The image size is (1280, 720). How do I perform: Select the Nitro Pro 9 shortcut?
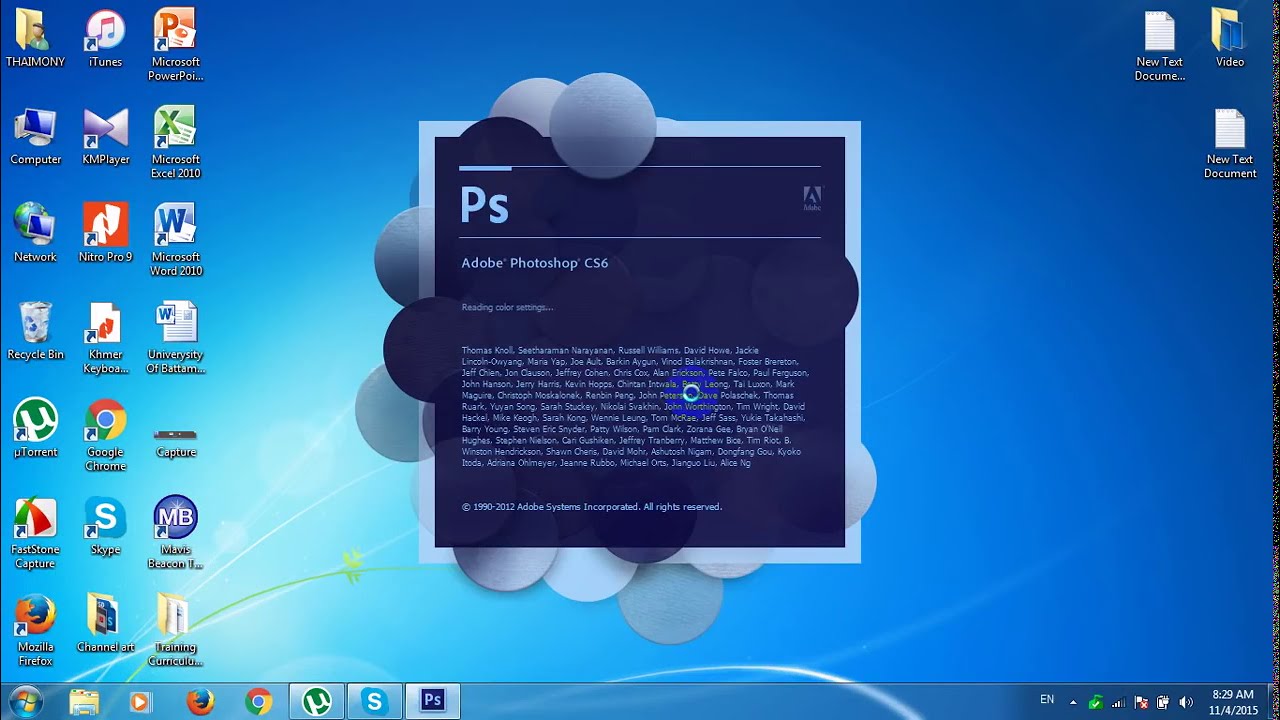pos(105,234)
